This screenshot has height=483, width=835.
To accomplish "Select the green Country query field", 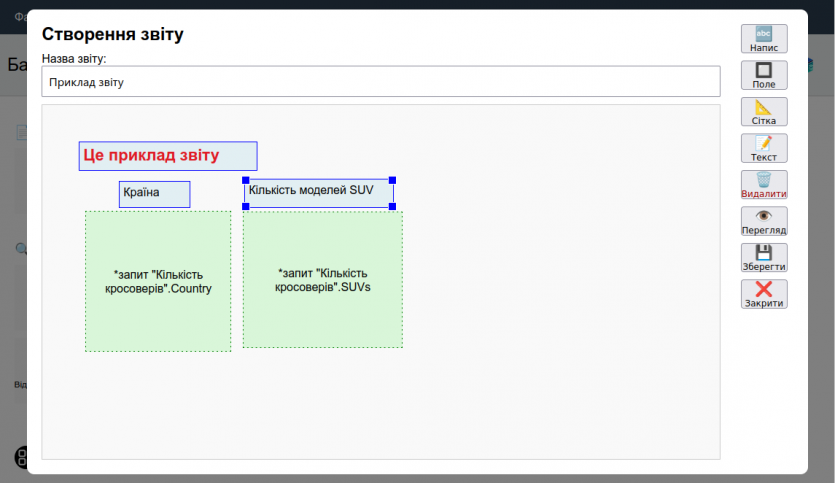I will 158,281.
